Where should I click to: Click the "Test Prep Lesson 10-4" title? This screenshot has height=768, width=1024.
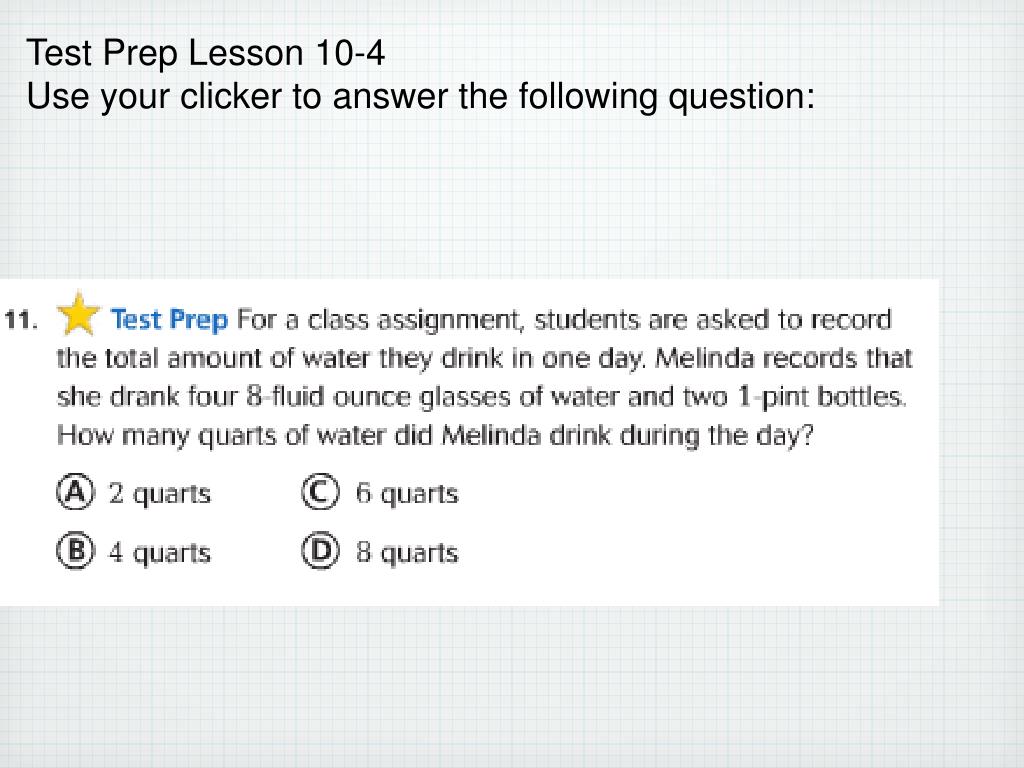(206, 52)
